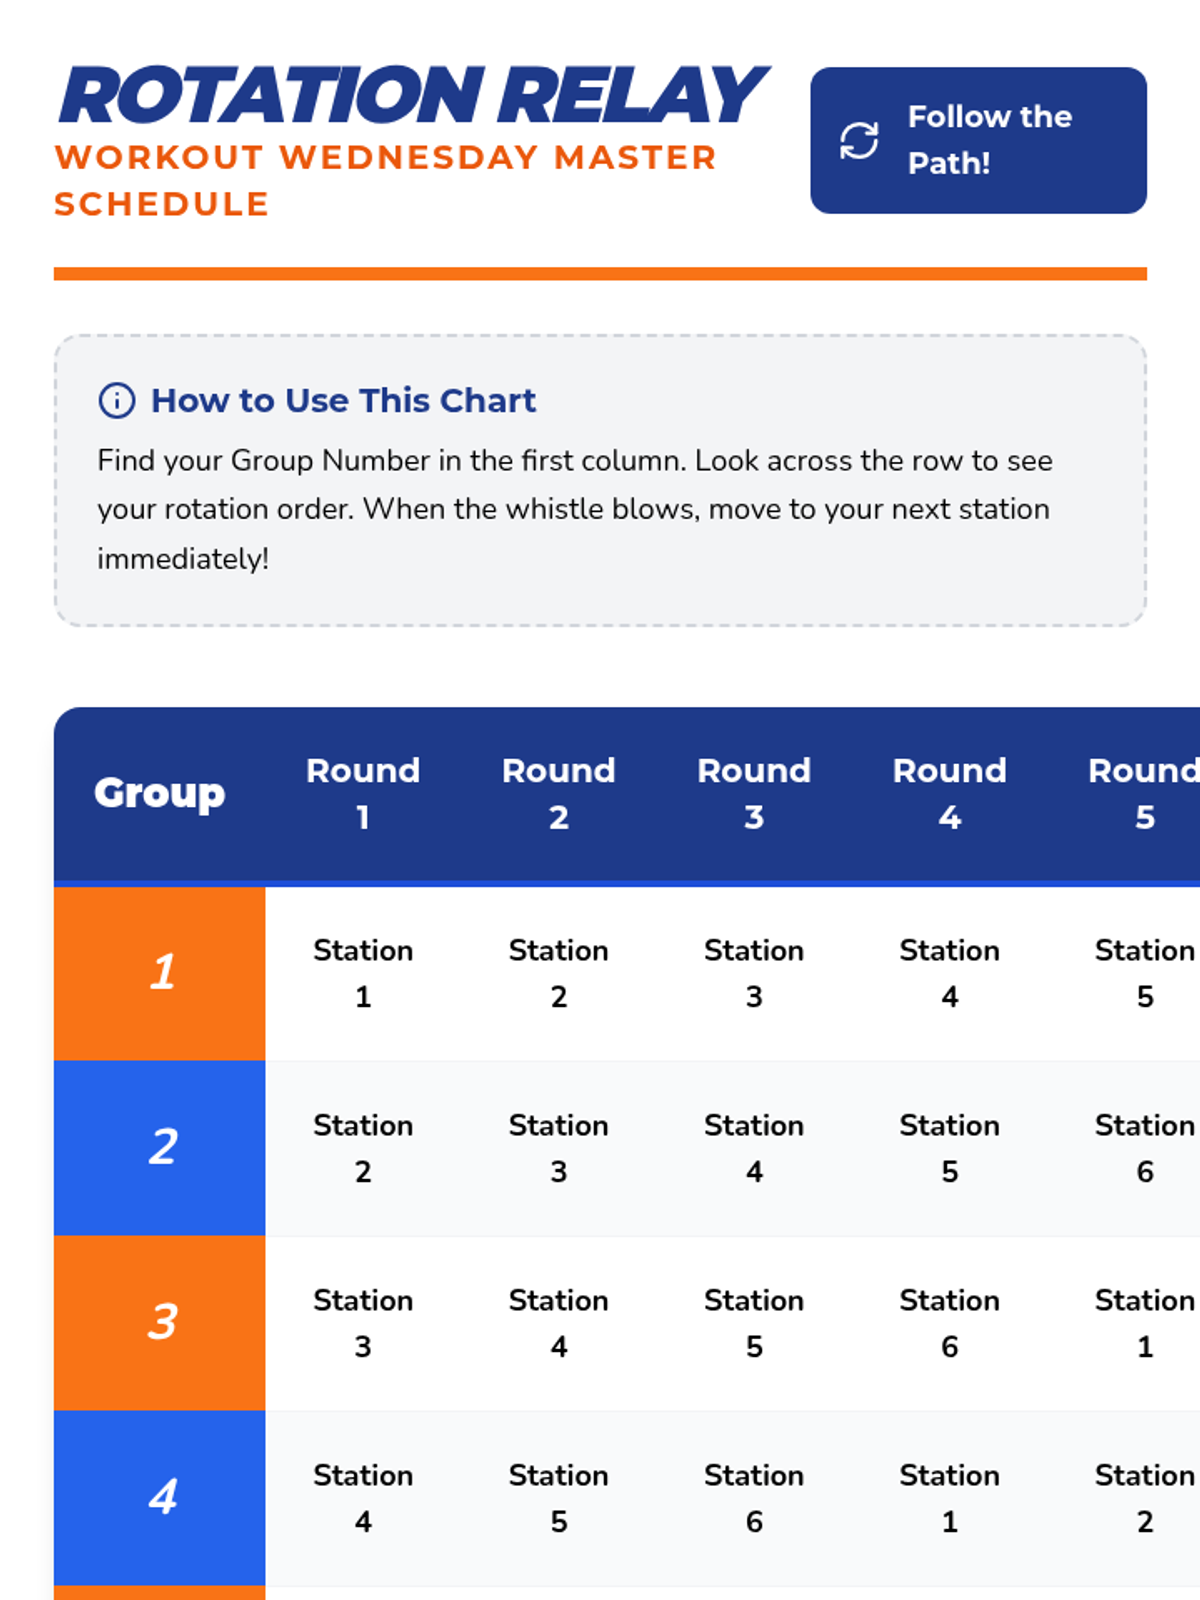Click the blue Group 2 row label

(160, 1148)
